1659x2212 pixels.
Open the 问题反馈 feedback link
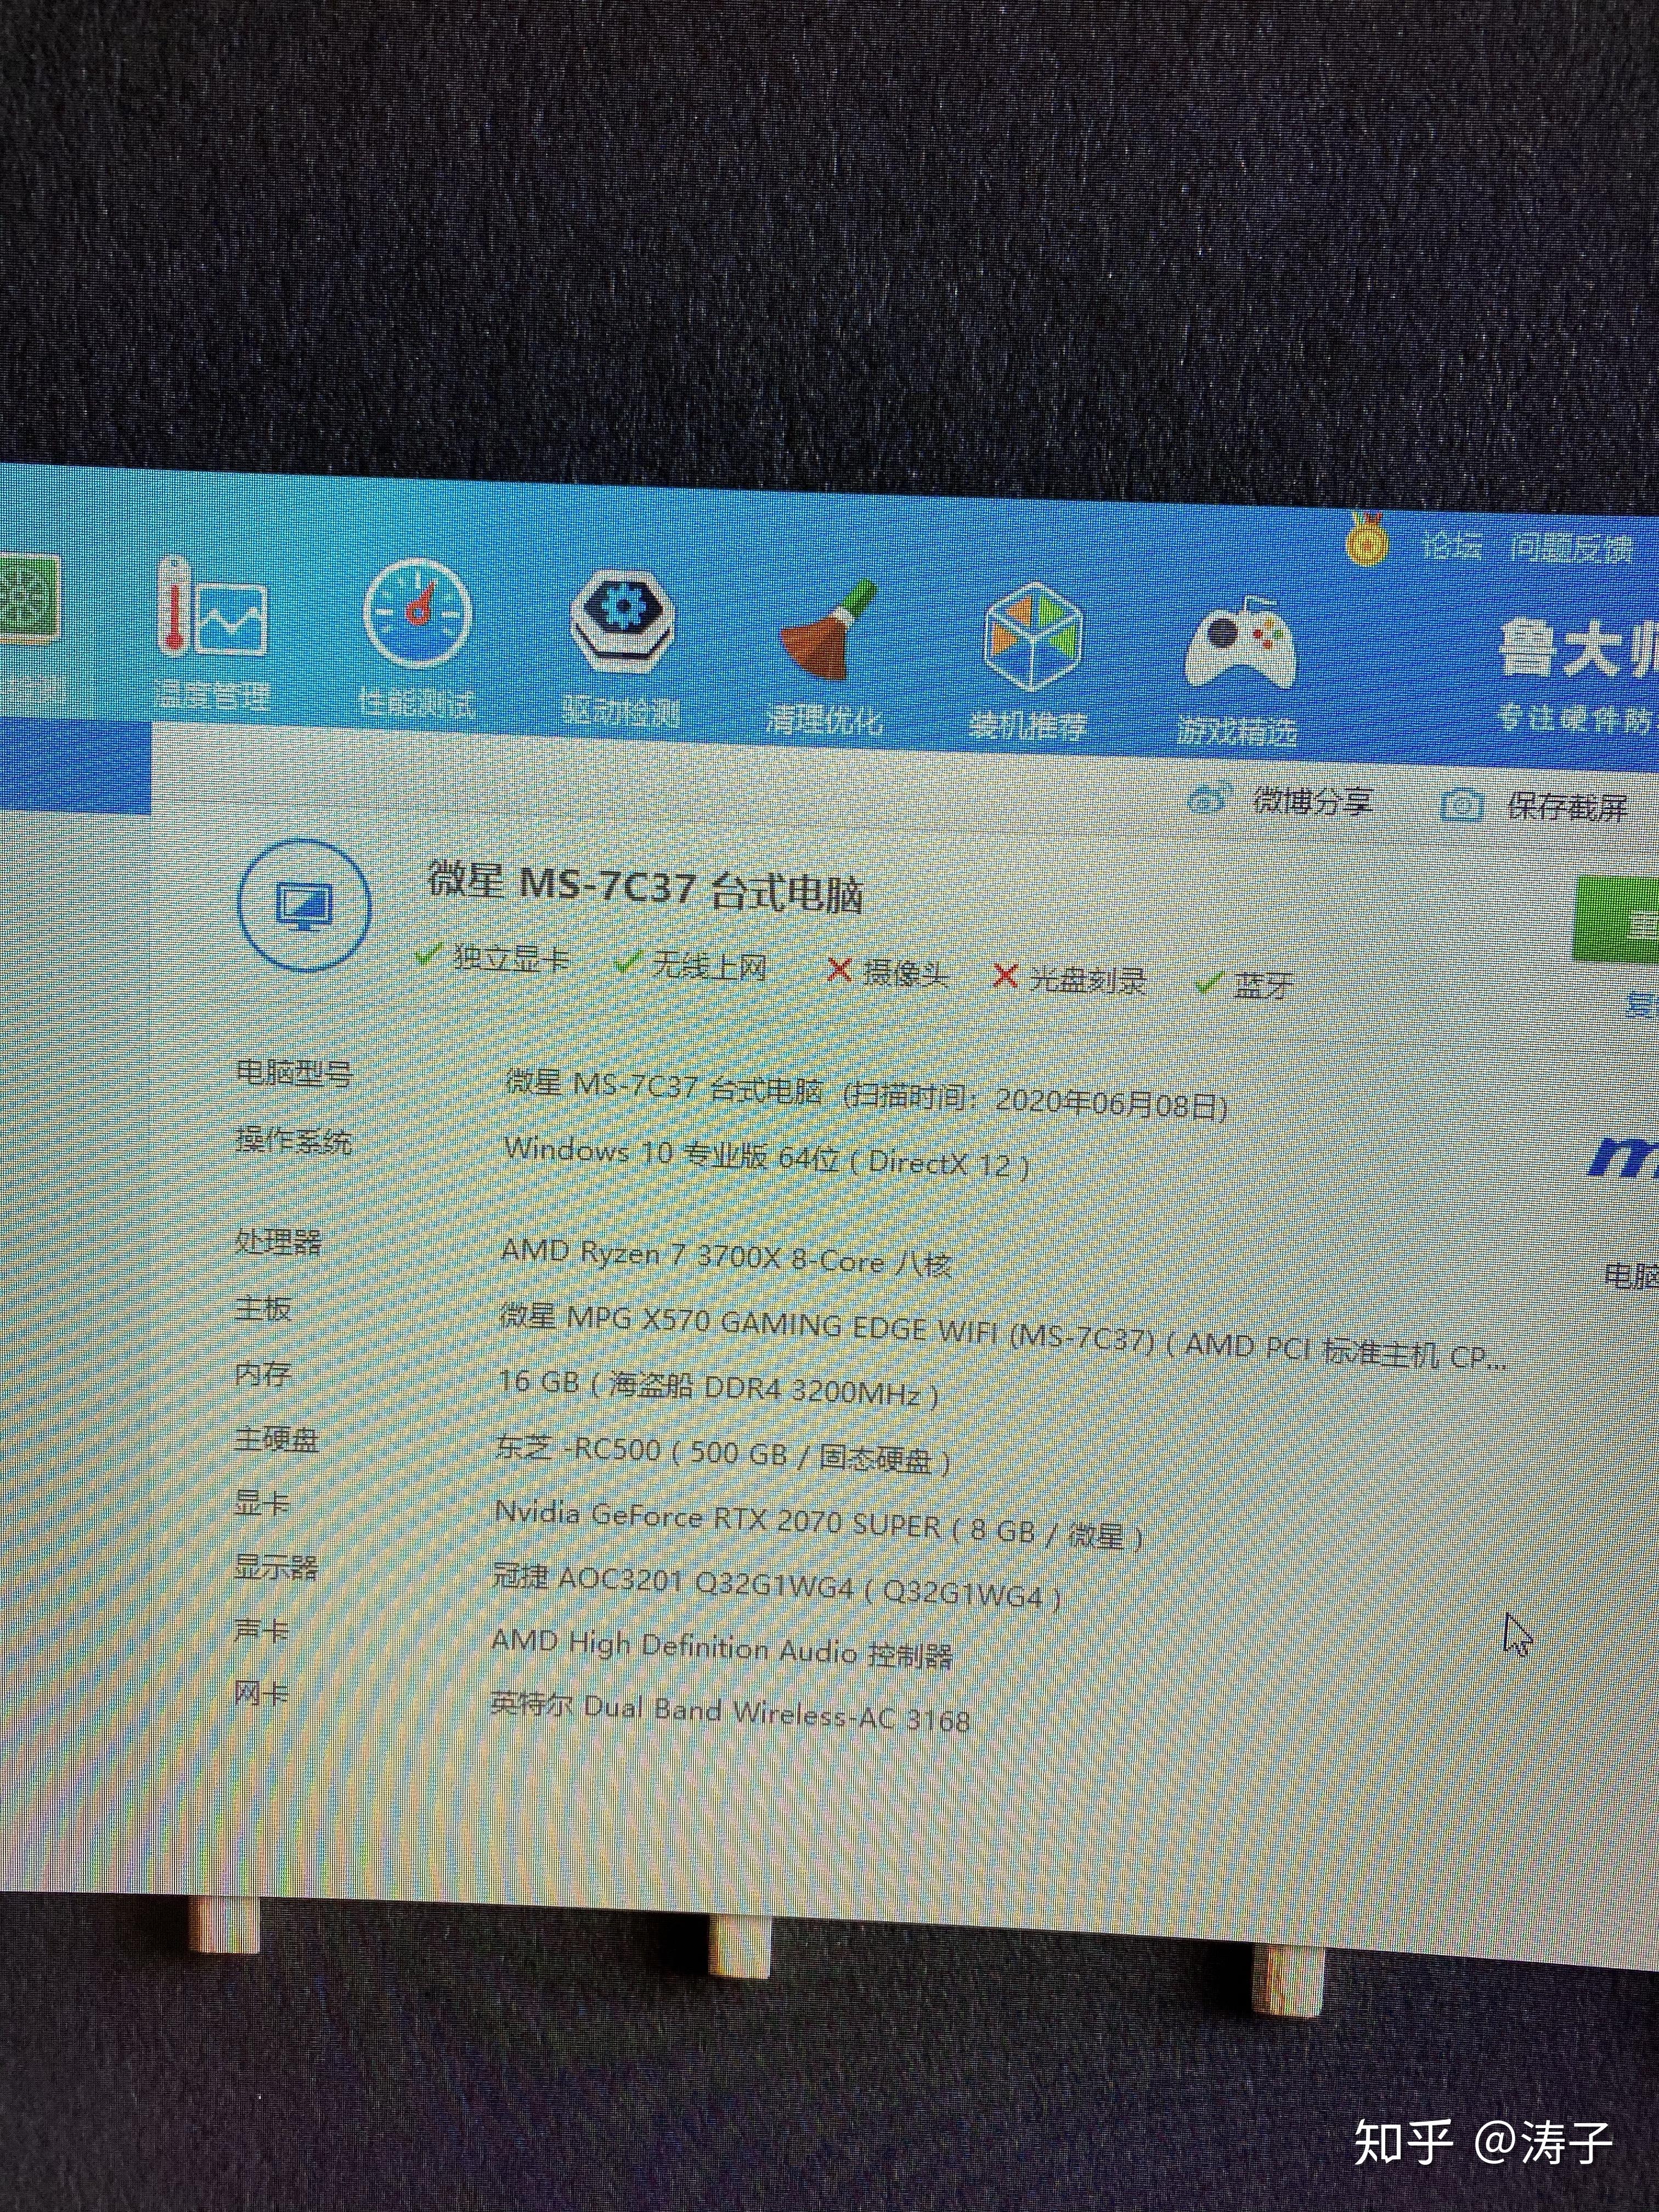point(1571,548)
